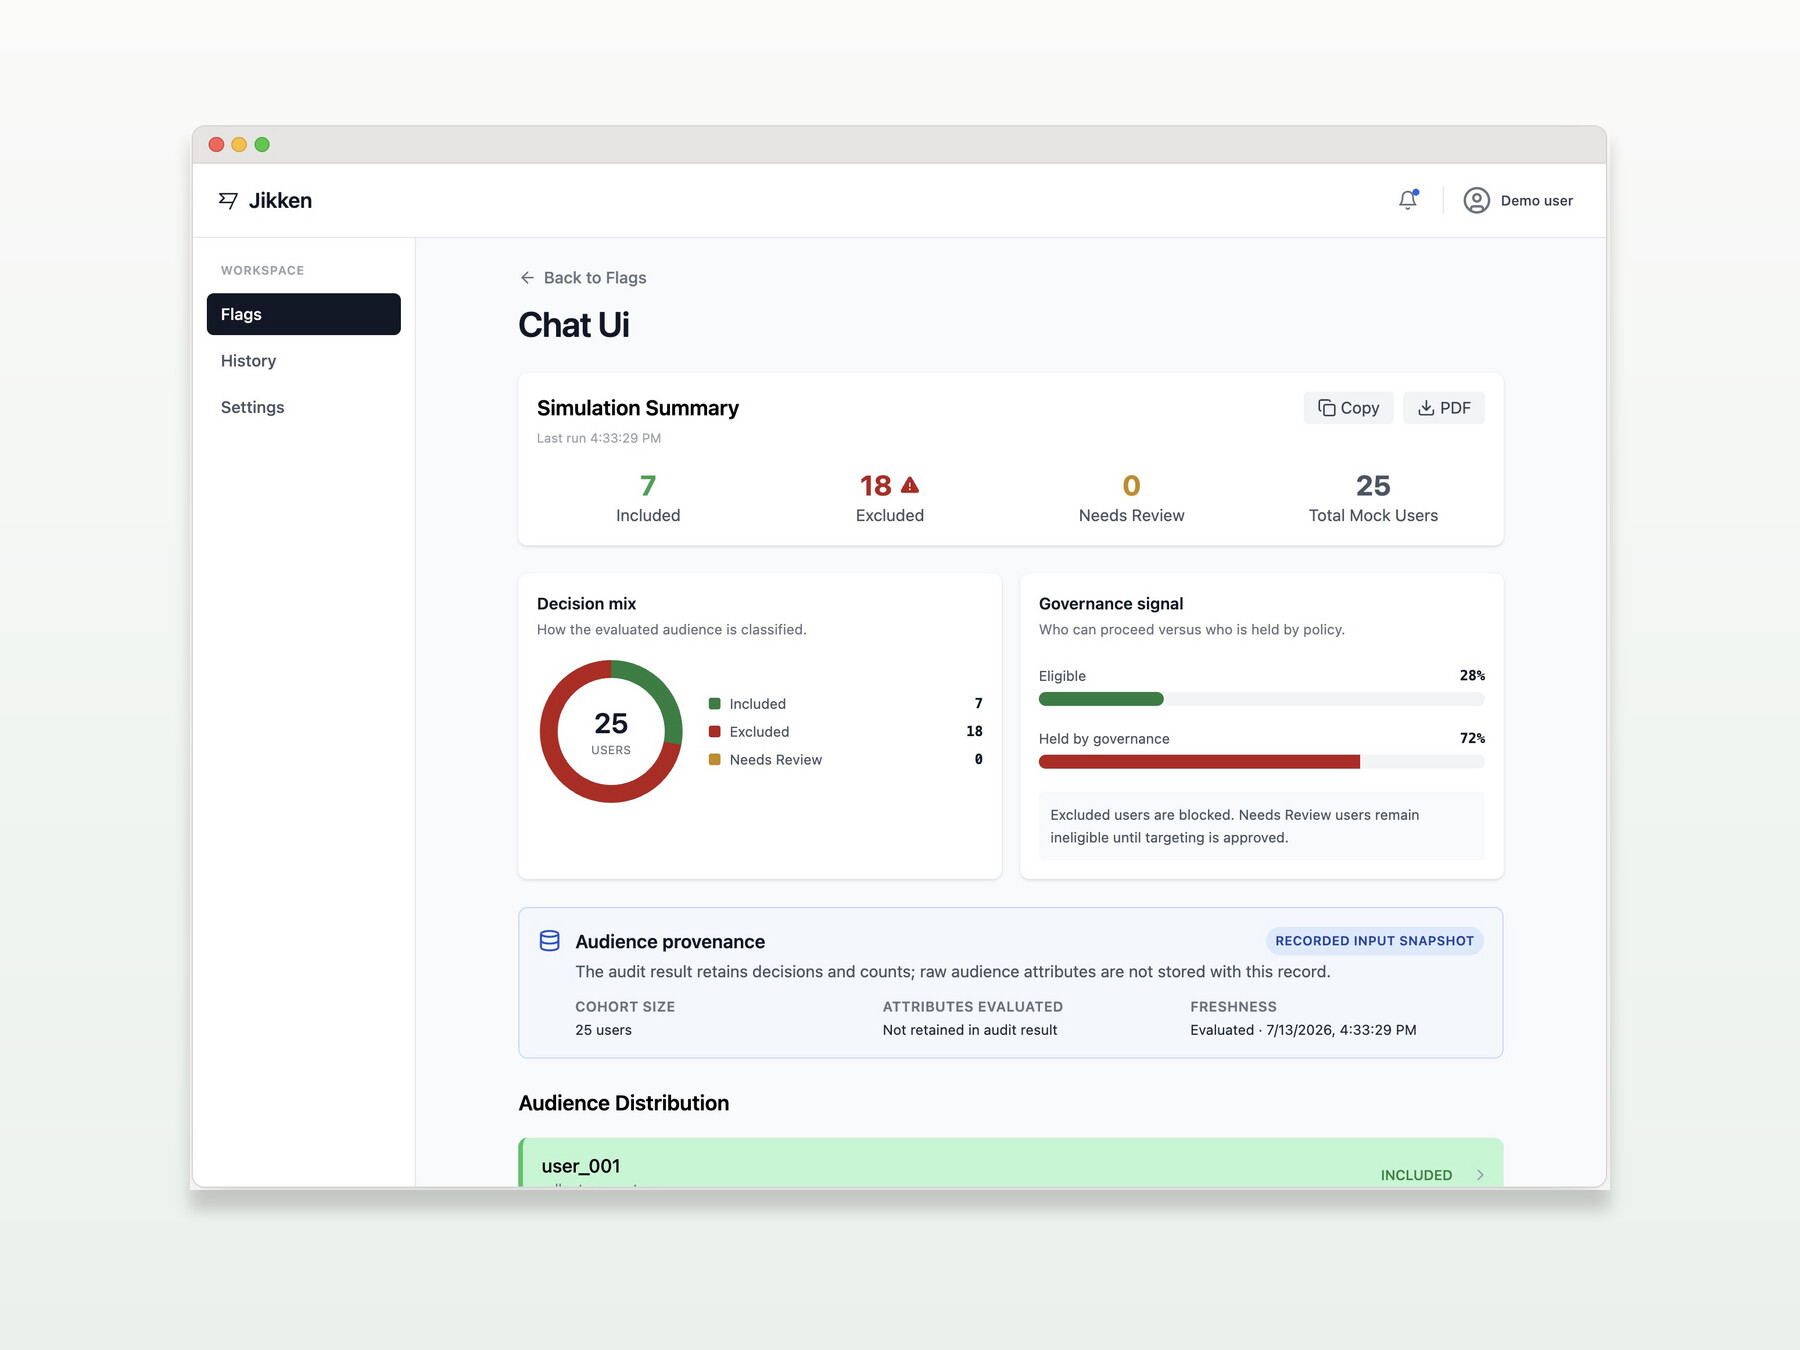Go back to Flags
1800x1350 pixels.
coord(583,277)
